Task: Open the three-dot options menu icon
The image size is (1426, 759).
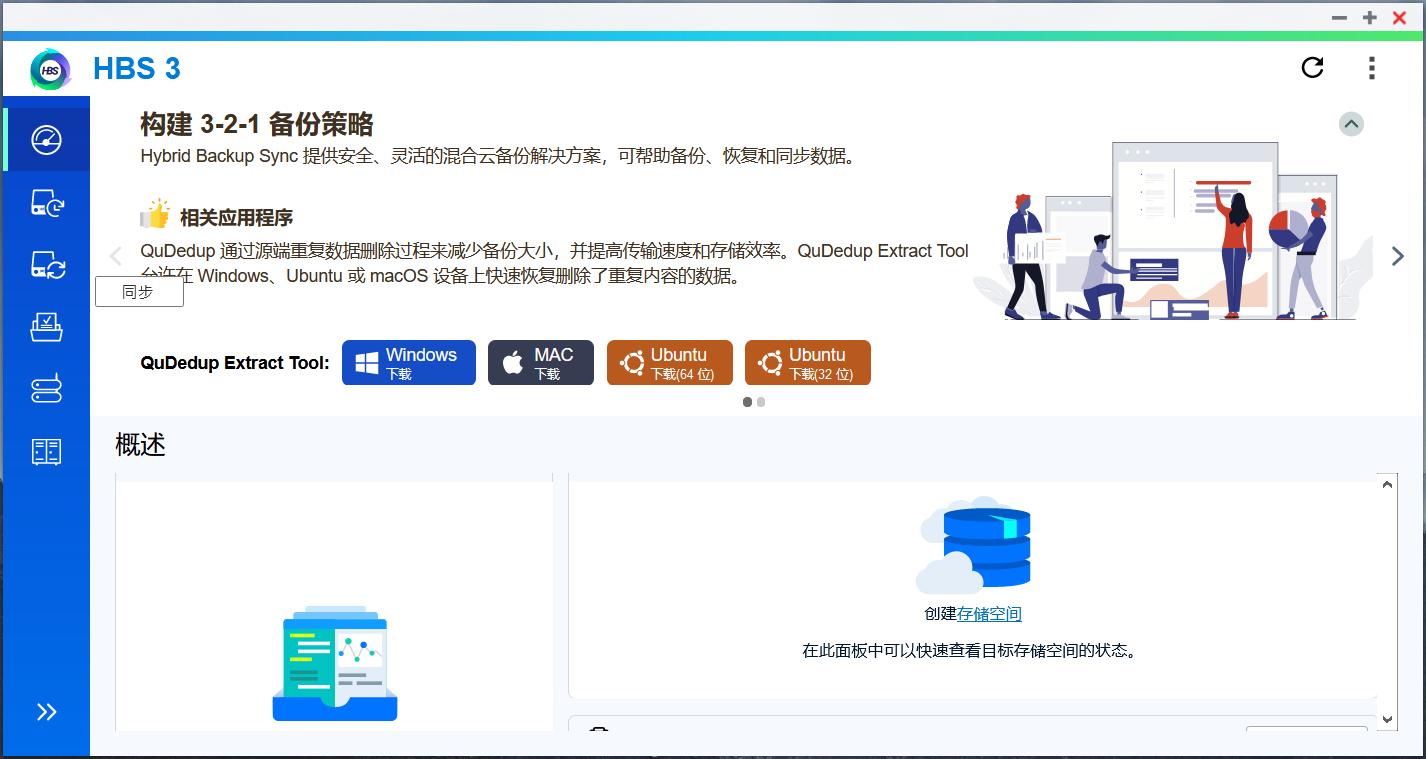Action: click(1371, 68)
